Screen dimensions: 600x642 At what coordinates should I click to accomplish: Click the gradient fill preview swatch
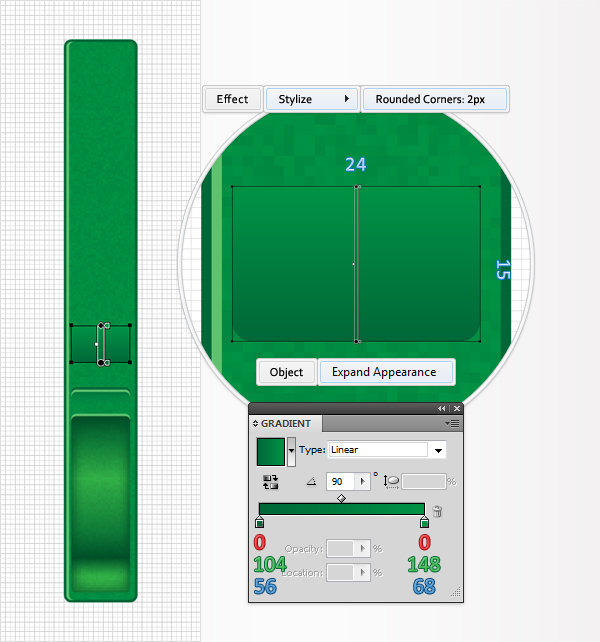(x=271, y=452)
